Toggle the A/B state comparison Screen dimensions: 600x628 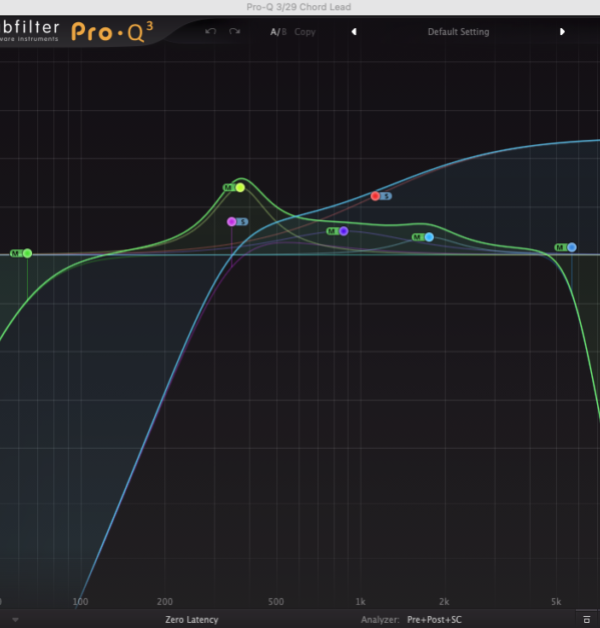[277, 32]
